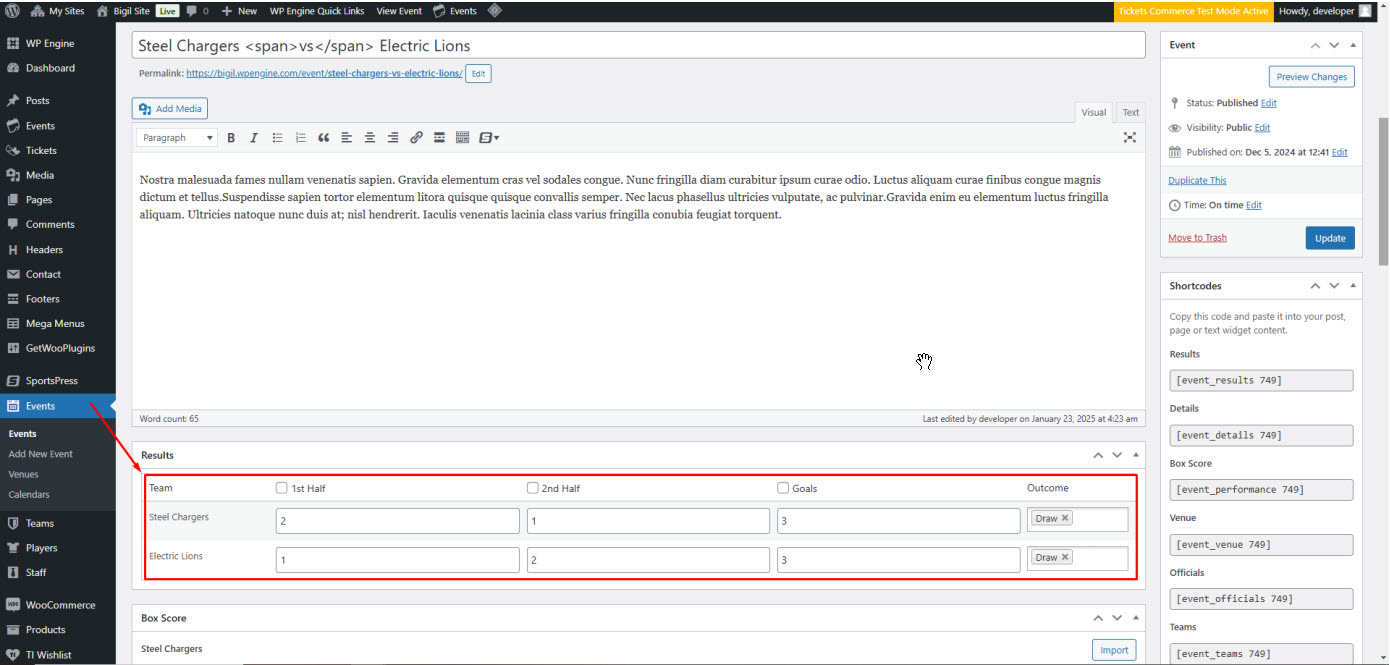Open Venues submenu item

(24, 474)
